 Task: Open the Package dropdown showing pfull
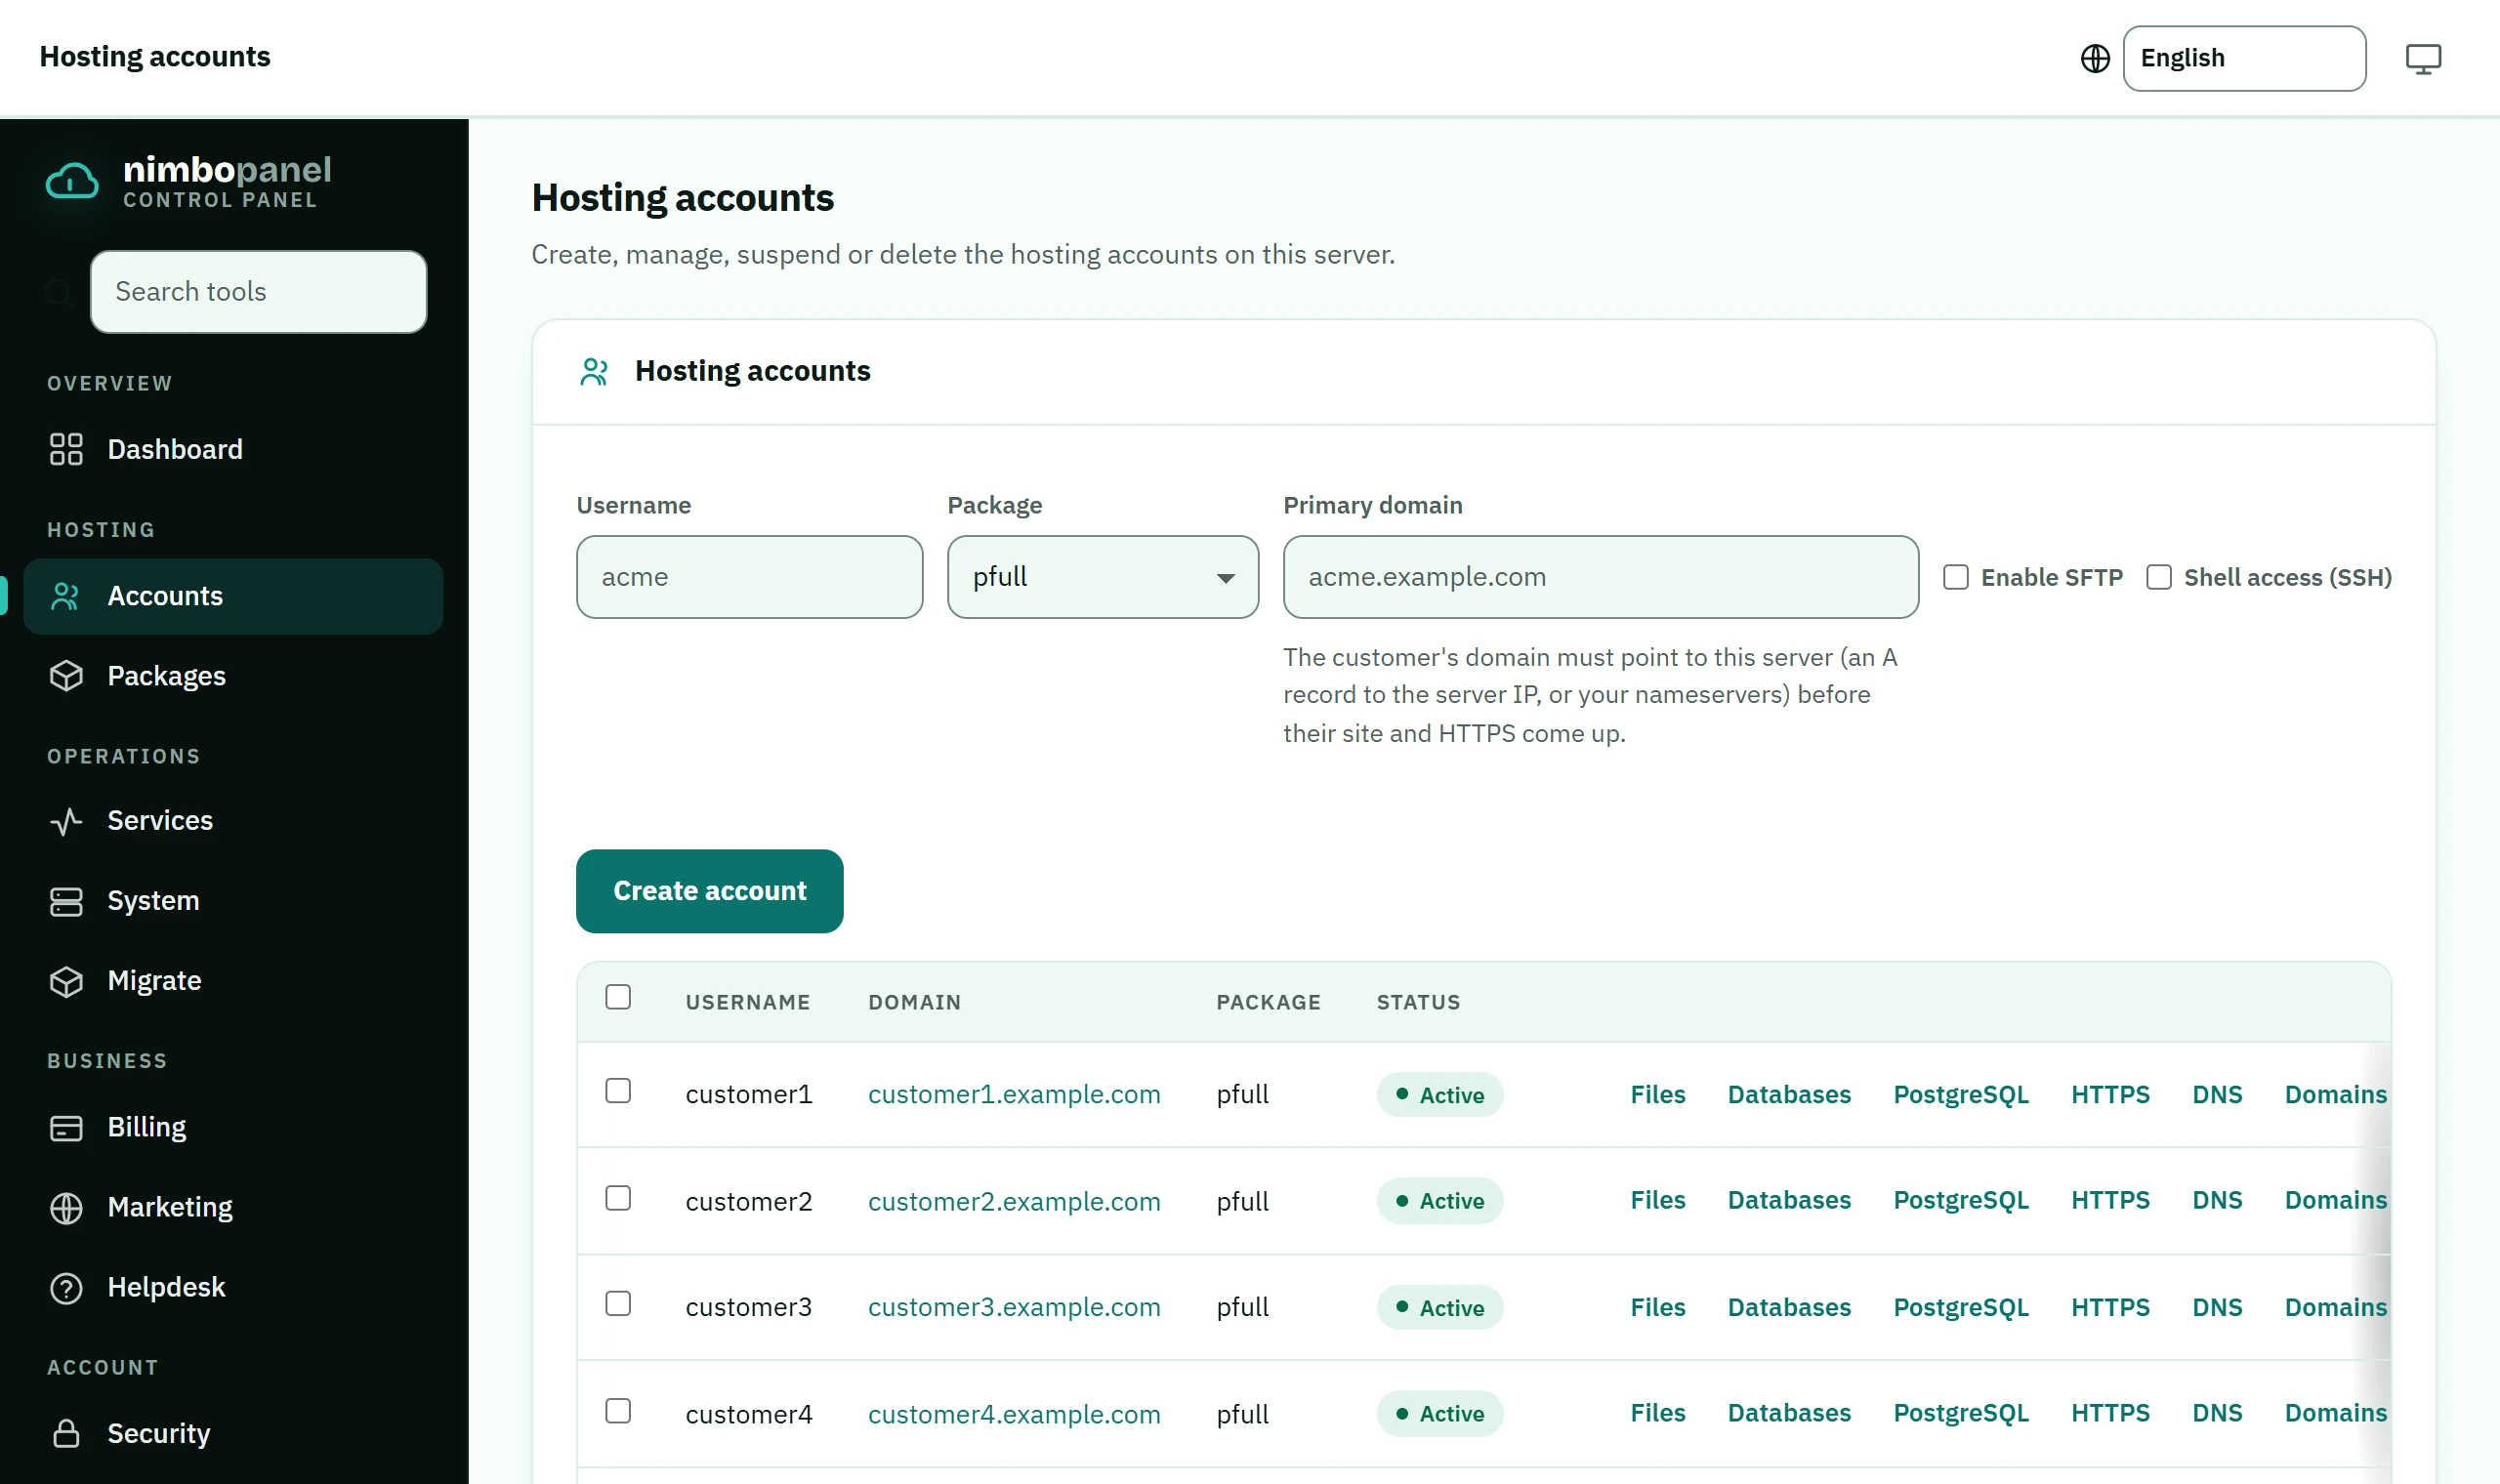1103,577
